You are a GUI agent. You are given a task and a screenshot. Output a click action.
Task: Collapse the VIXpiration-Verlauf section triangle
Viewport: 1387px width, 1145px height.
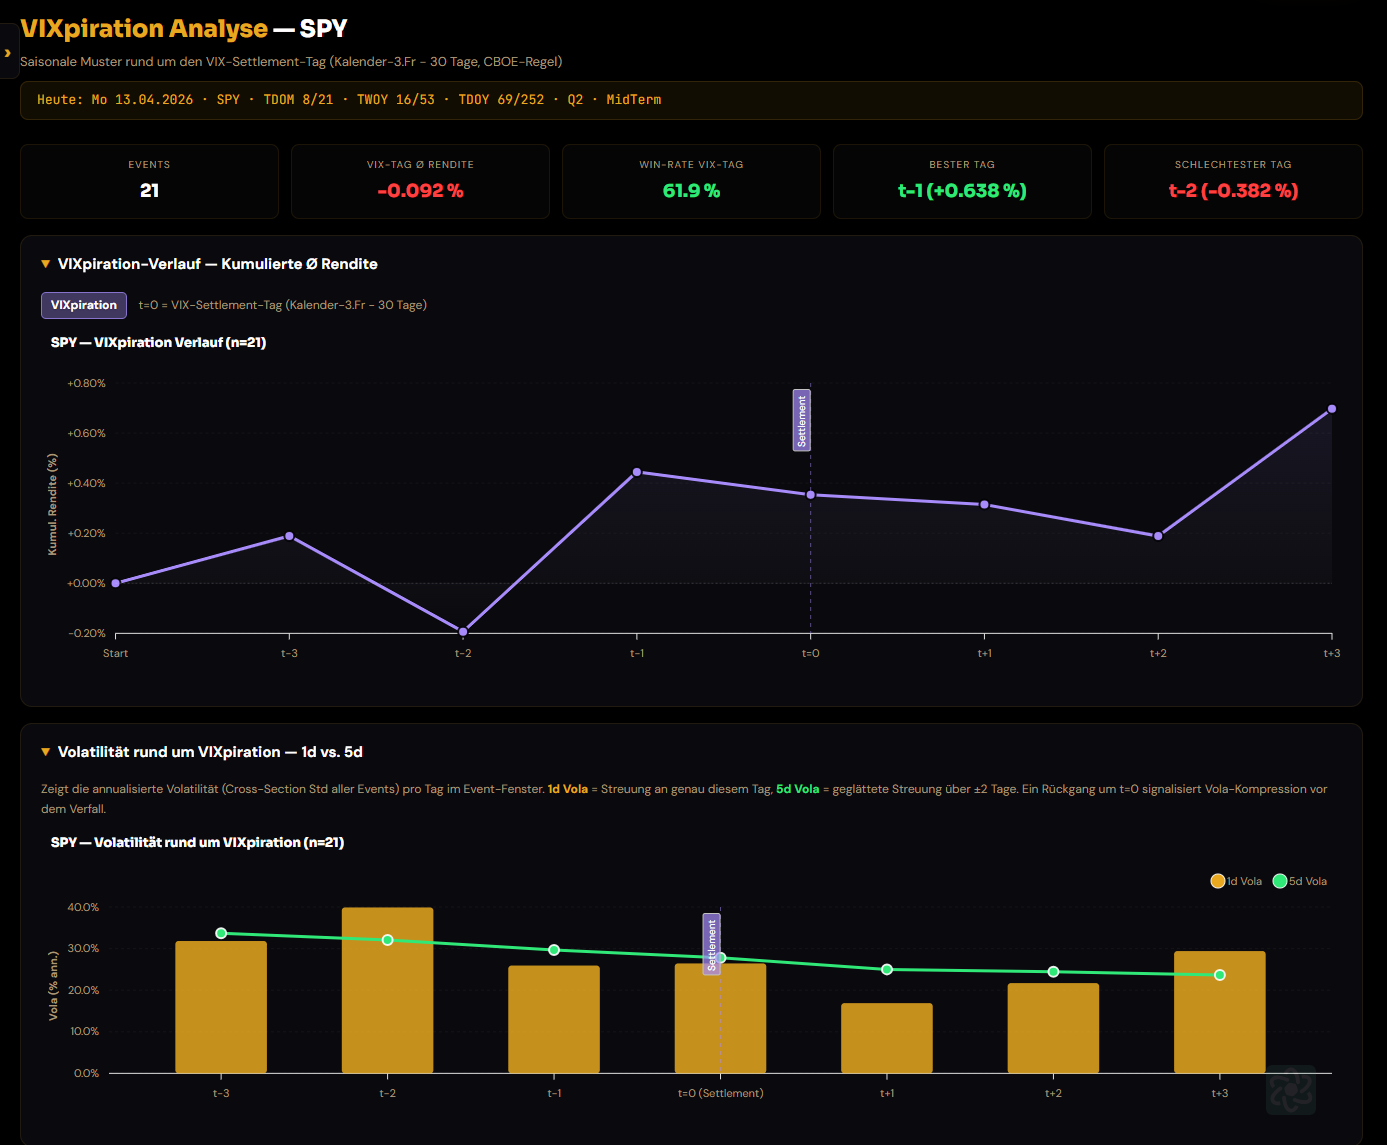[45, 264]
